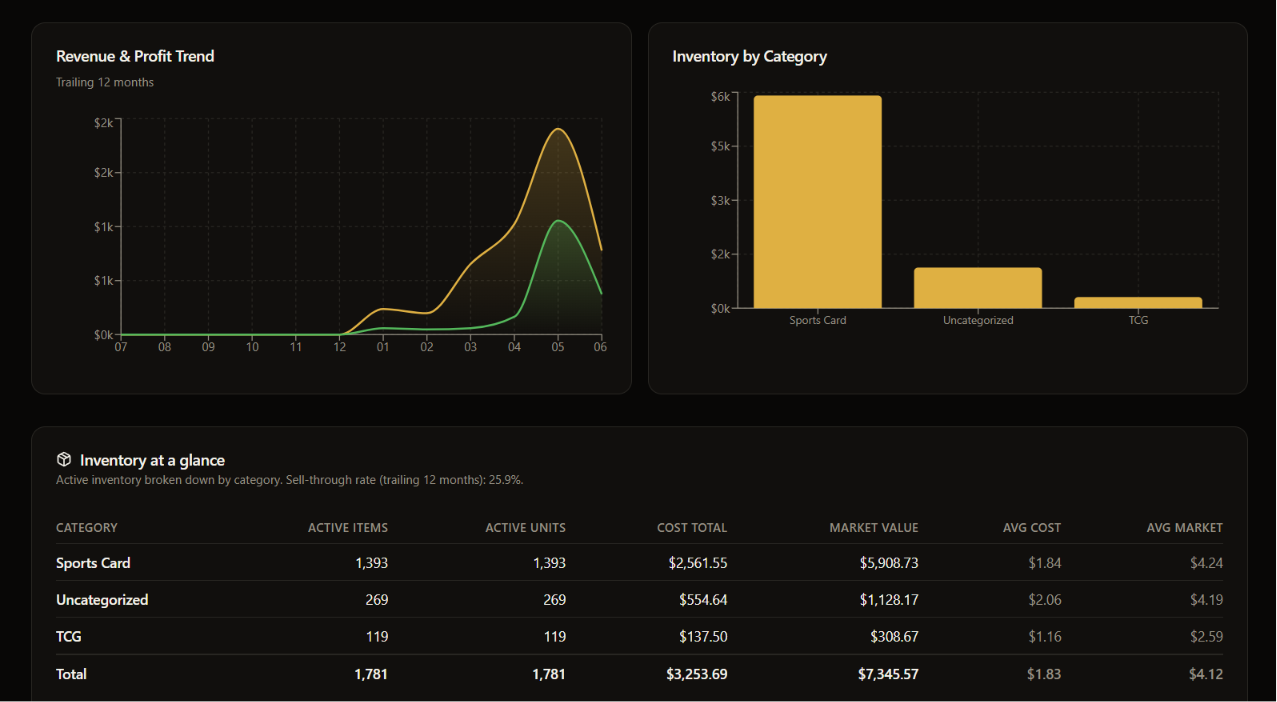1277x702 pixels.
Task: Click the $2.06 average cost cell
Action: click(1045, 600)
